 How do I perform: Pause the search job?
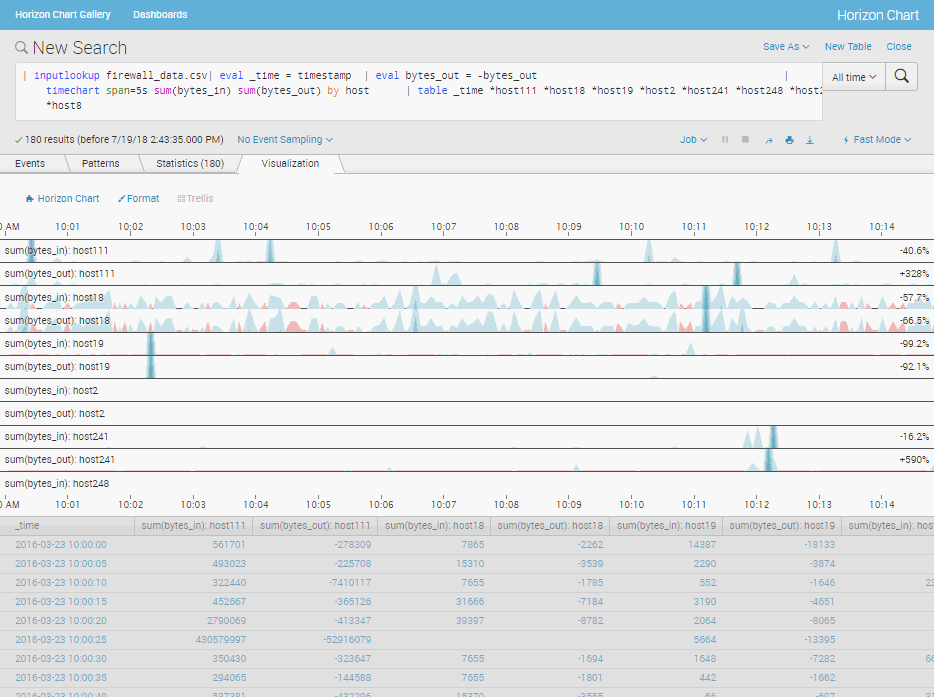tap(725, 139)
